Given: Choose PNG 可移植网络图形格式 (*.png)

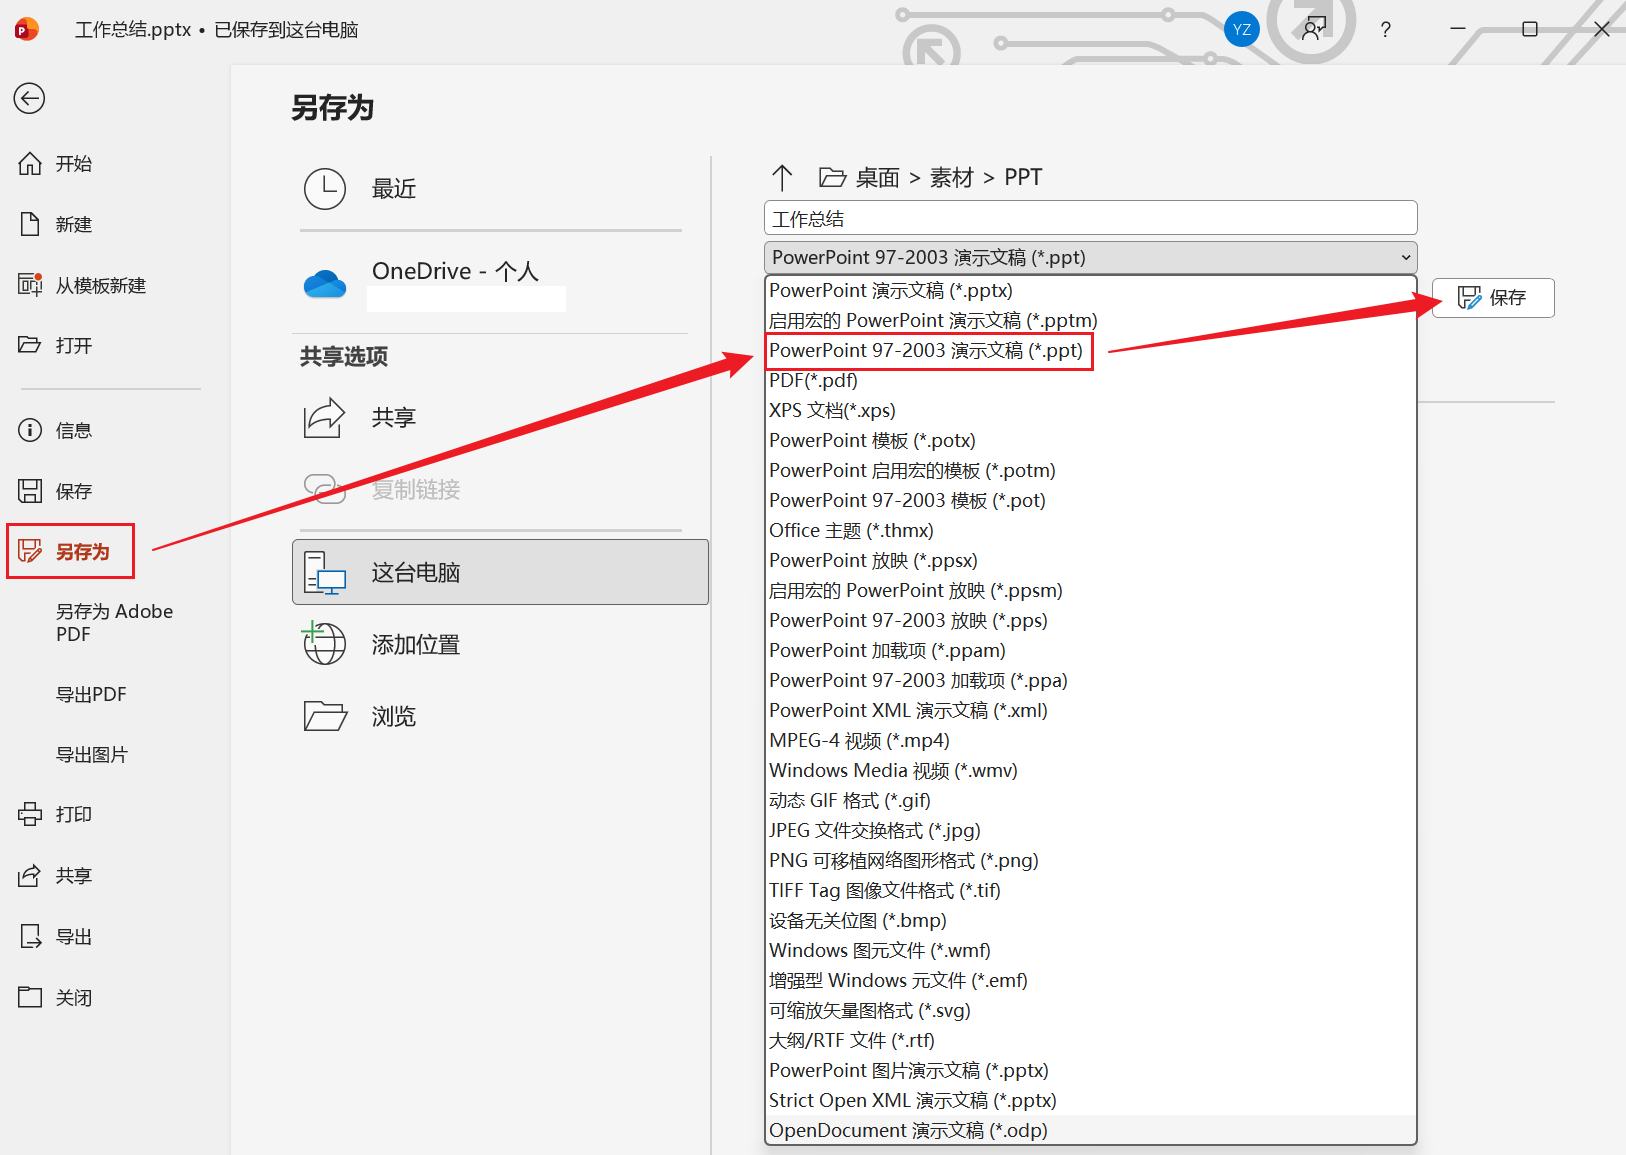Looking at the screenshot, I should (x=1090, y=860).
